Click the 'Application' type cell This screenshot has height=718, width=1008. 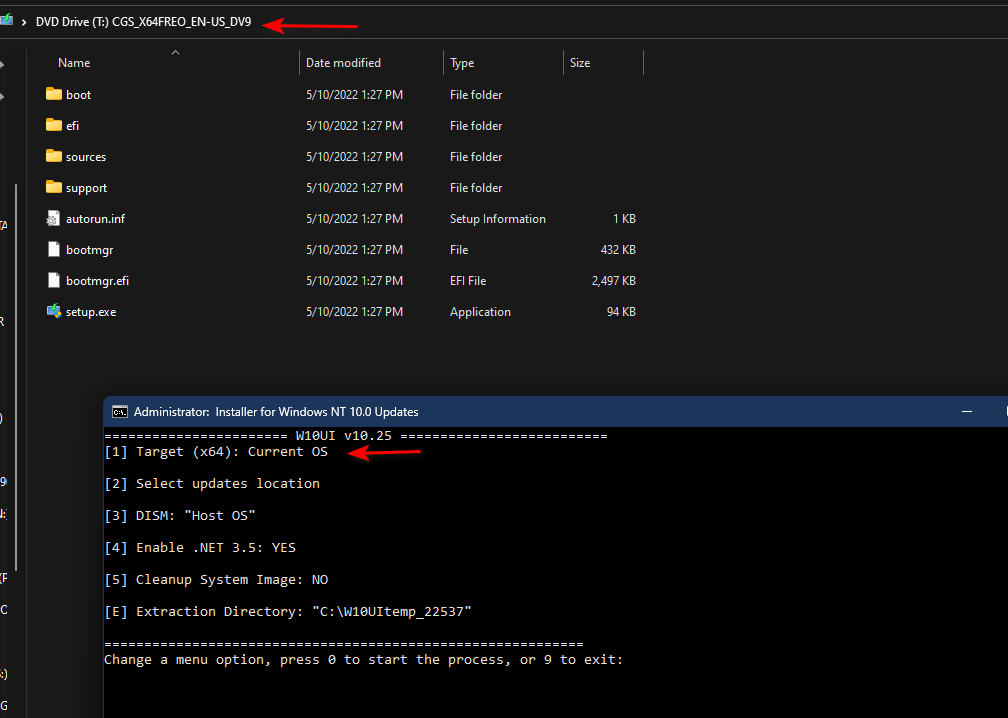coord(480,312)
